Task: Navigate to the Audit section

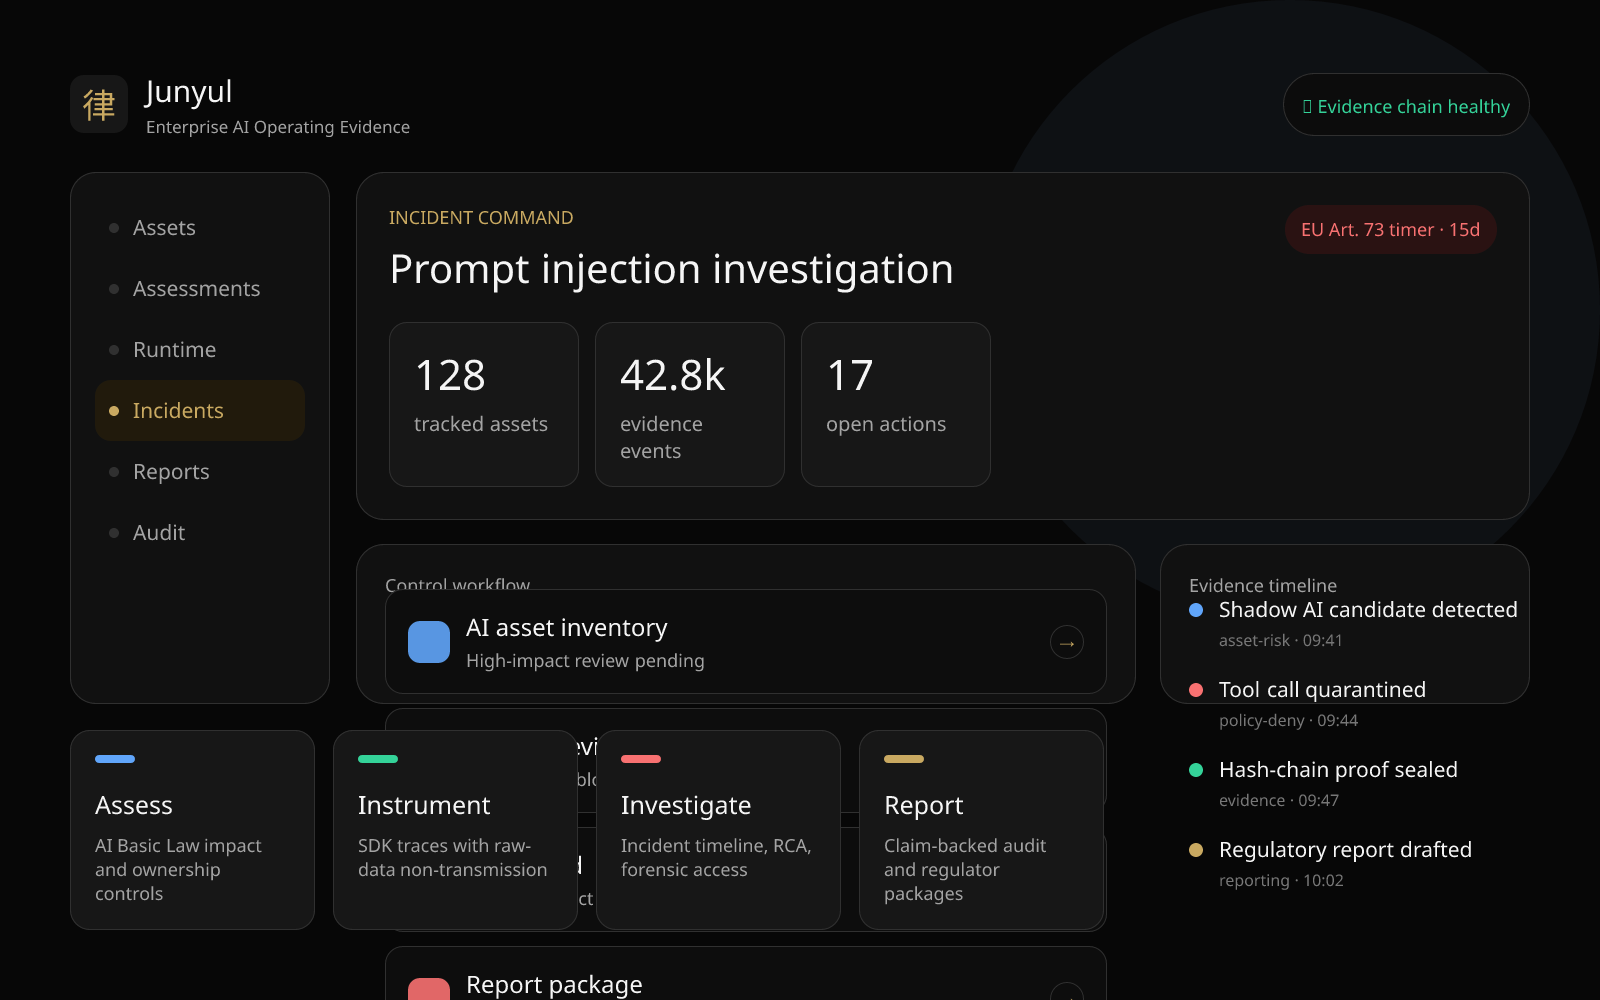Action: (200, 533)
